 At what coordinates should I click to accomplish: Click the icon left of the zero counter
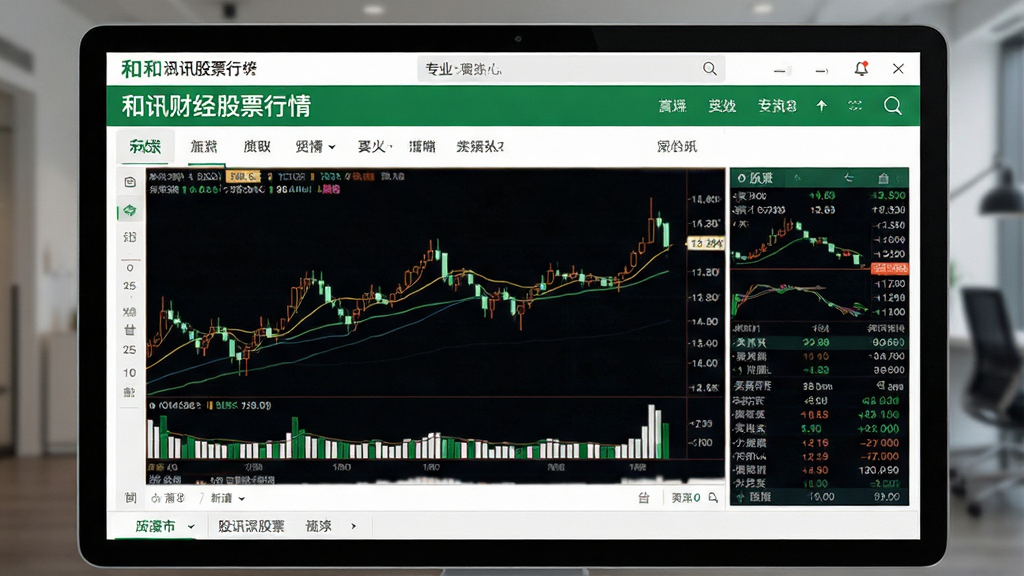(x=644, y=498)
